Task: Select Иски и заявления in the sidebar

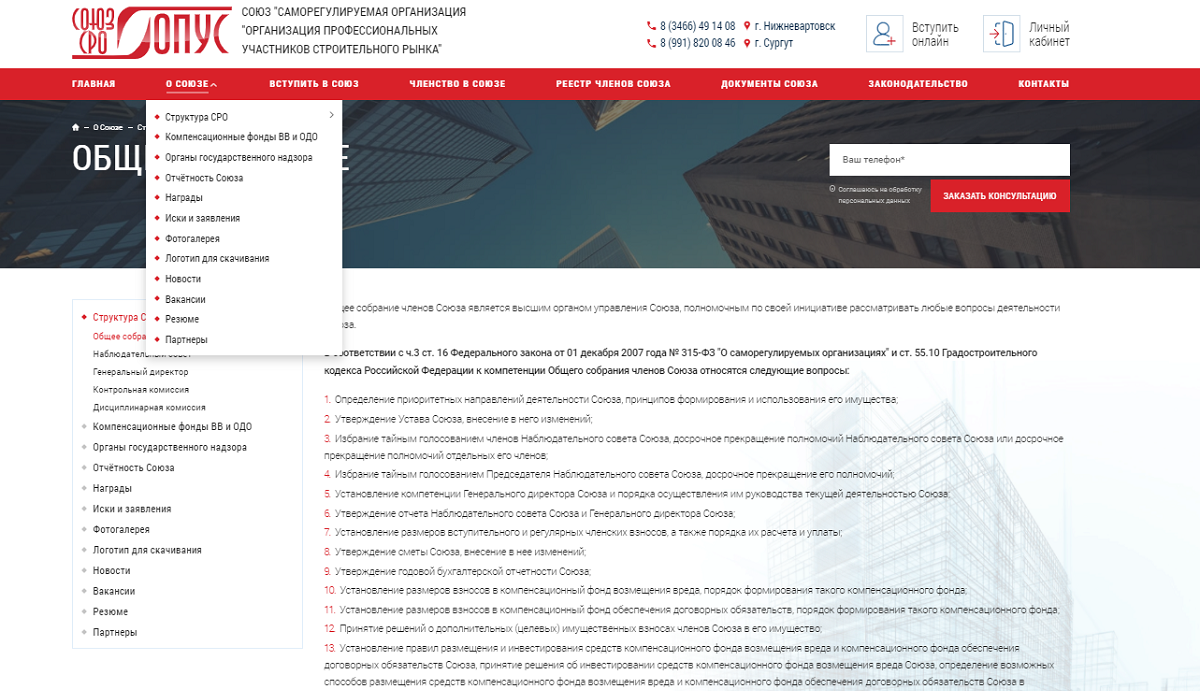Action: 132,509
